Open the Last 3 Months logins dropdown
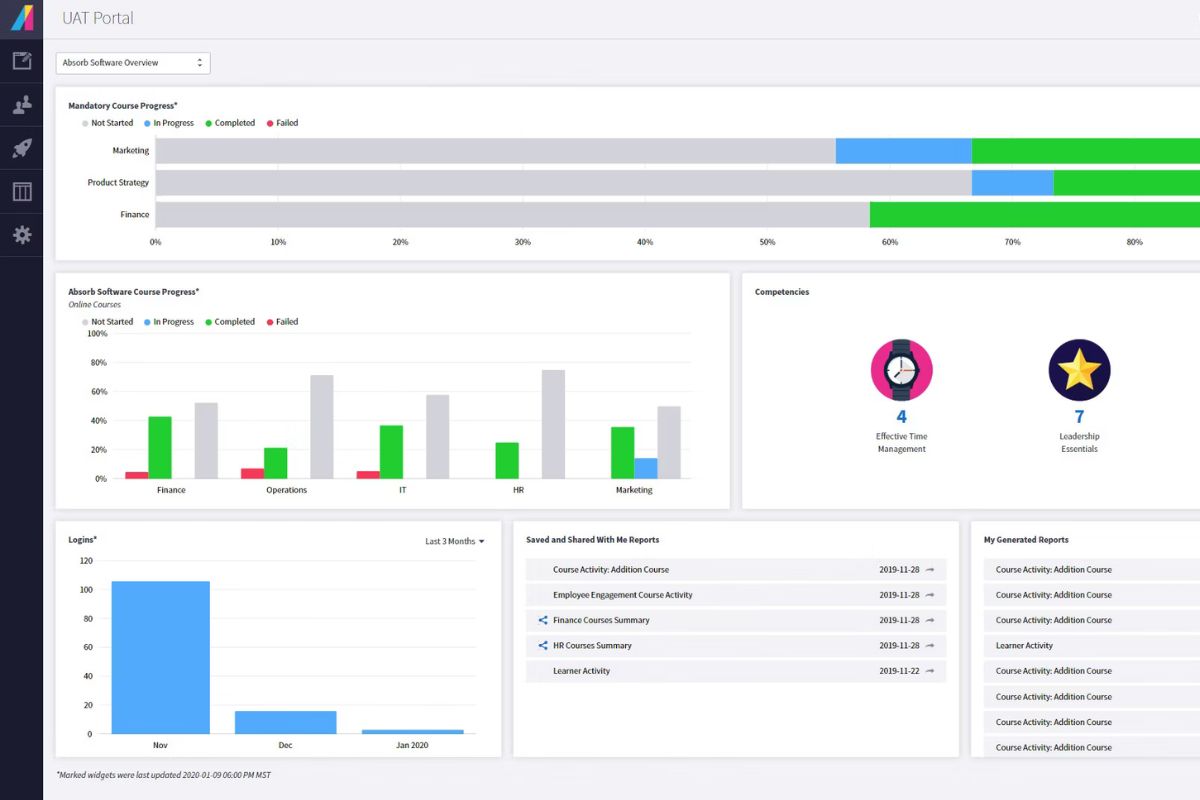Image resolution: width=1200 pixels, height=800 pixels. tap(455, 541)
